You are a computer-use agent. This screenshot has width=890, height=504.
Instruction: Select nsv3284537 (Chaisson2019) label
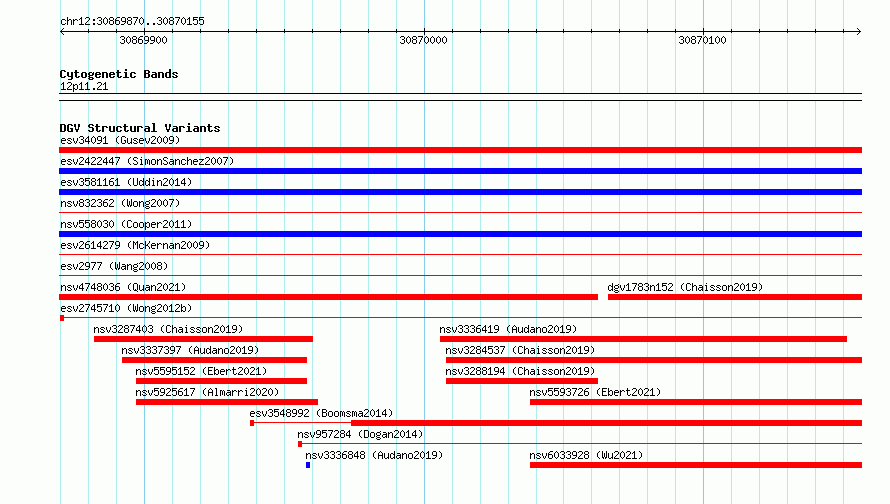520,350
